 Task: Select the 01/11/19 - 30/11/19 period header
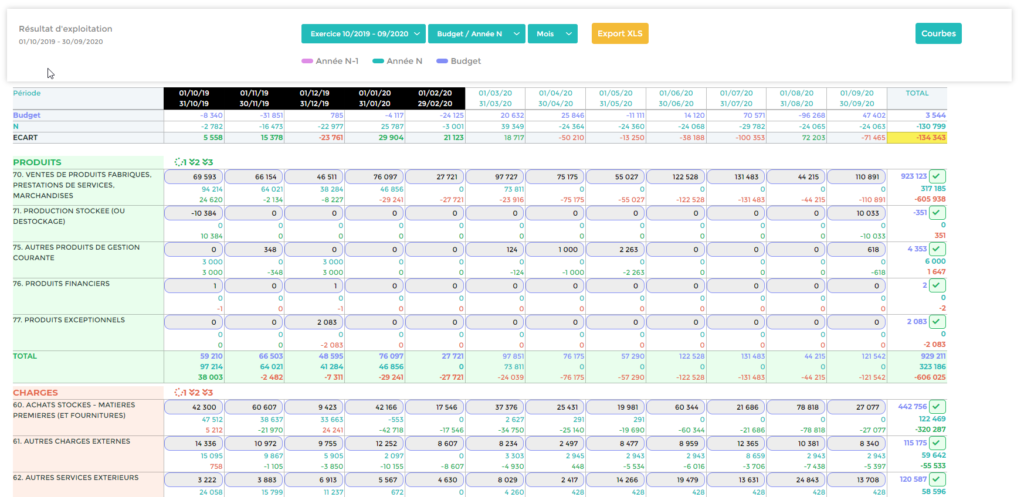(x=254, y=99)
